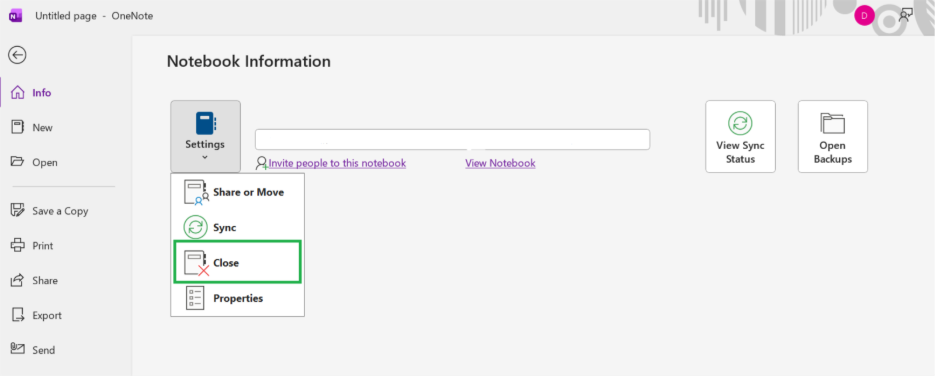Go back using the back arrow
The height and width of the screenshot is (376, 936).
[17, 55]
